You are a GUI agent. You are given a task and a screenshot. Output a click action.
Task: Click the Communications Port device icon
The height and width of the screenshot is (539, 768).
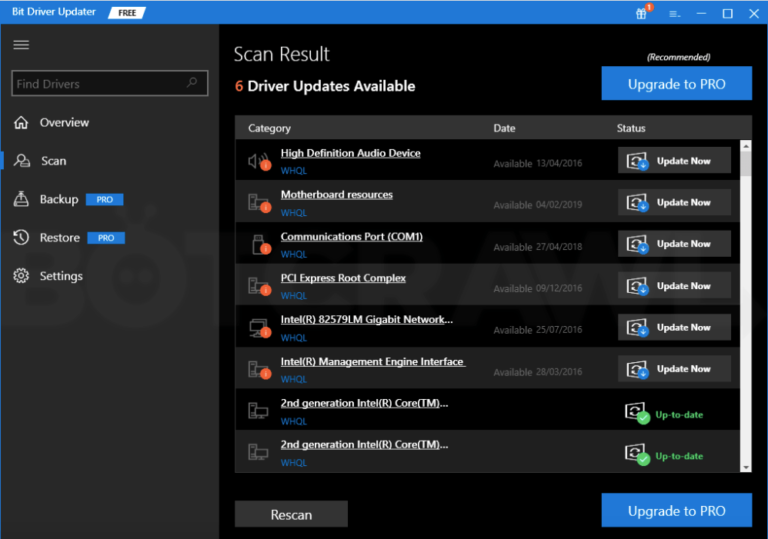pyautogui.click(x=261, y=245)
